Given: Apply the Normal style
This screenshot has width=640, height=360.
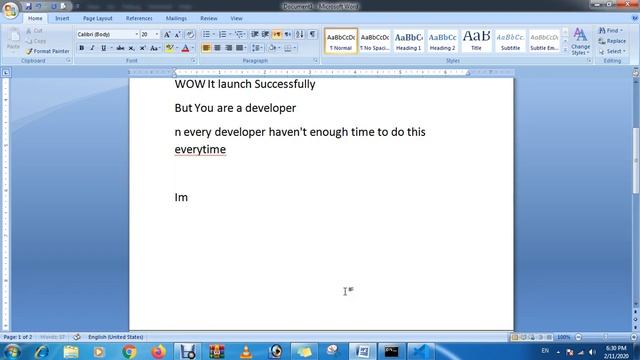Looking at the screenshot, I should (341, 41).
